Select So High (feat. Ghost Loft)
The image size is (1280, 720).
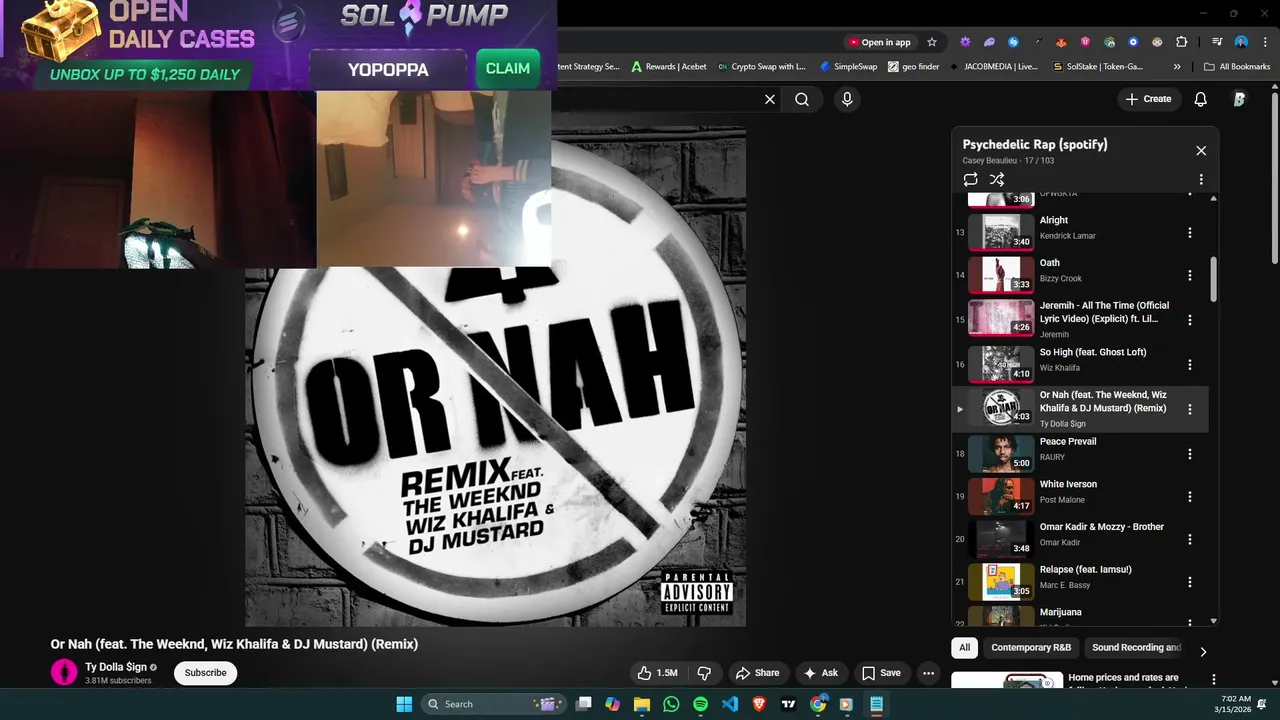point(1078,364)
